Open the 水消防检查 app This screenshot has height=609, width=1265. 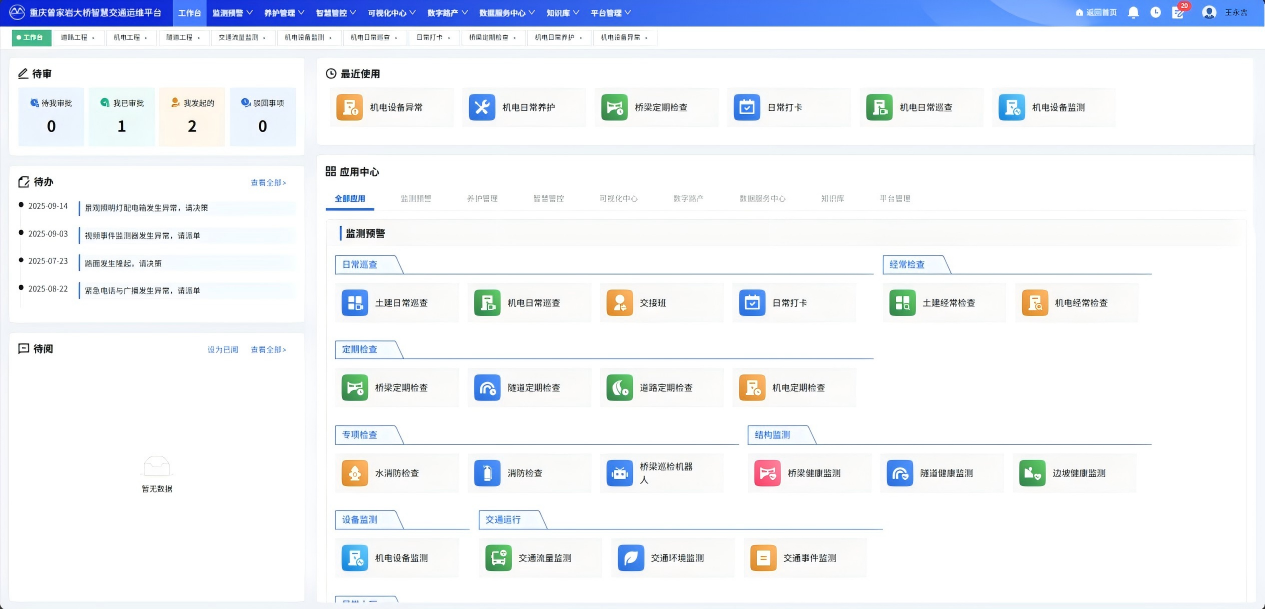[x=397, y=473]
